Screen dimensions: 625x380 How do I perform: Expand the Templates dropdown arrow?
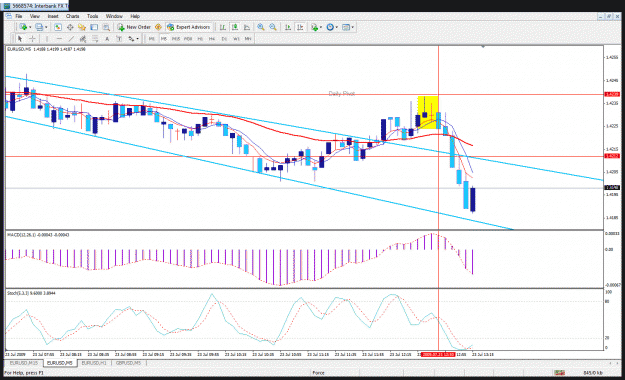pos(352,27)
